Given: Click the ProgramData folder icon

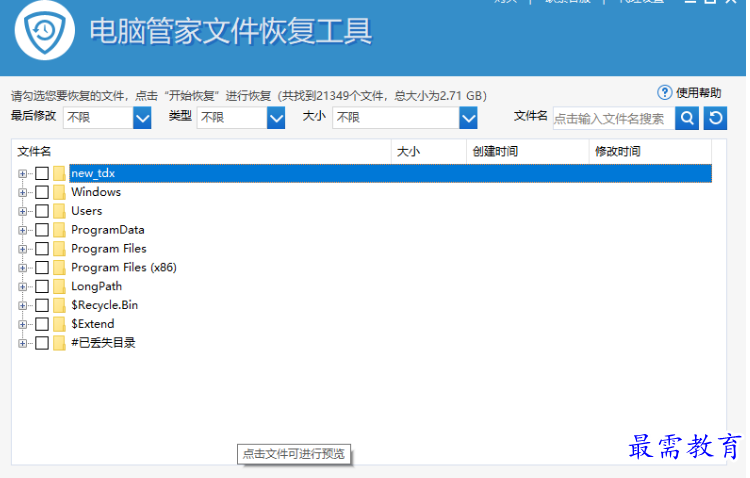Looking at the screenshot, I should pos(59,230).
